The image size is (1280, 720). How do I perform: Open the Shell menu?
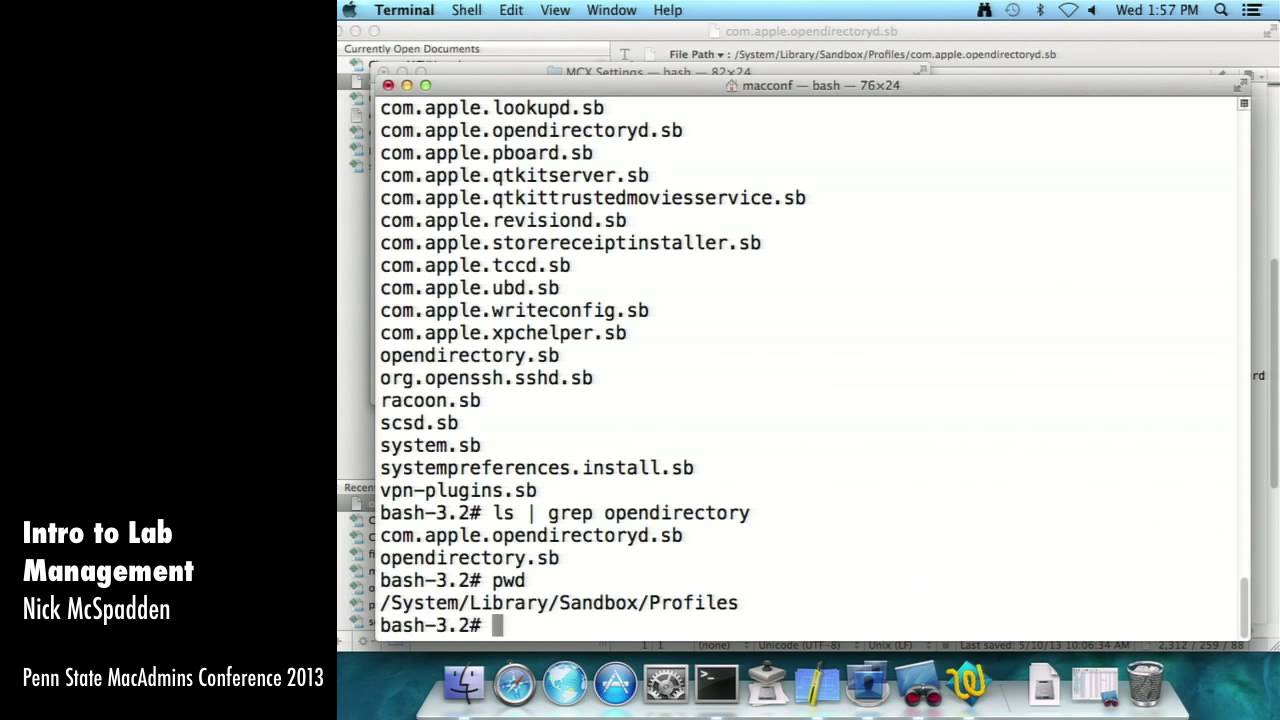pos(467,10)
